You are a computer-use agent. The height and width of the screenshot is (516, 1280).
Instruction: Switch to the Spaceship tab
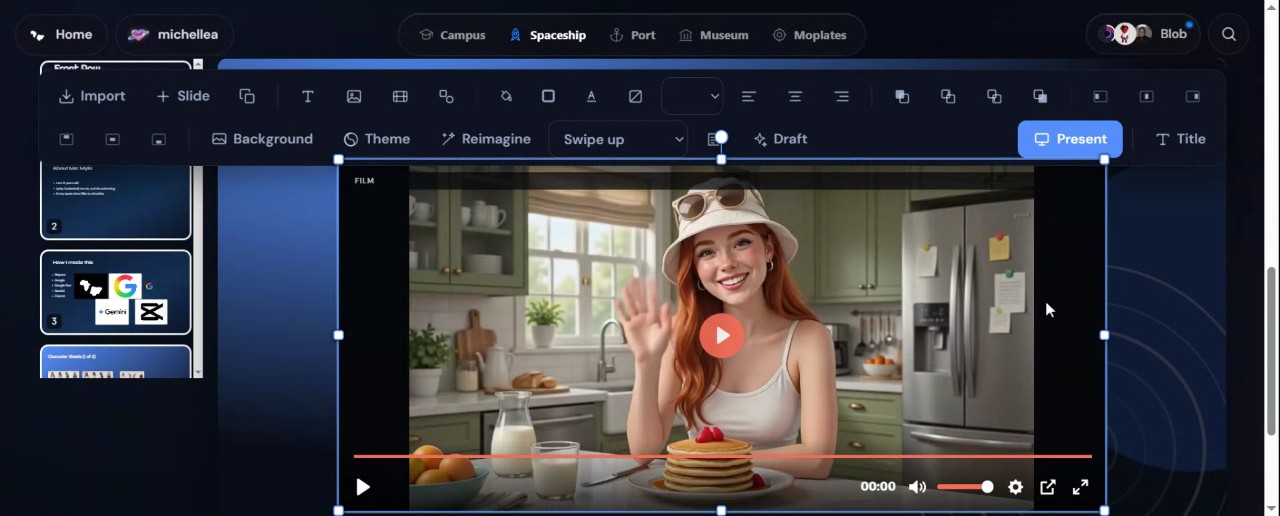(x=547, y=35)
